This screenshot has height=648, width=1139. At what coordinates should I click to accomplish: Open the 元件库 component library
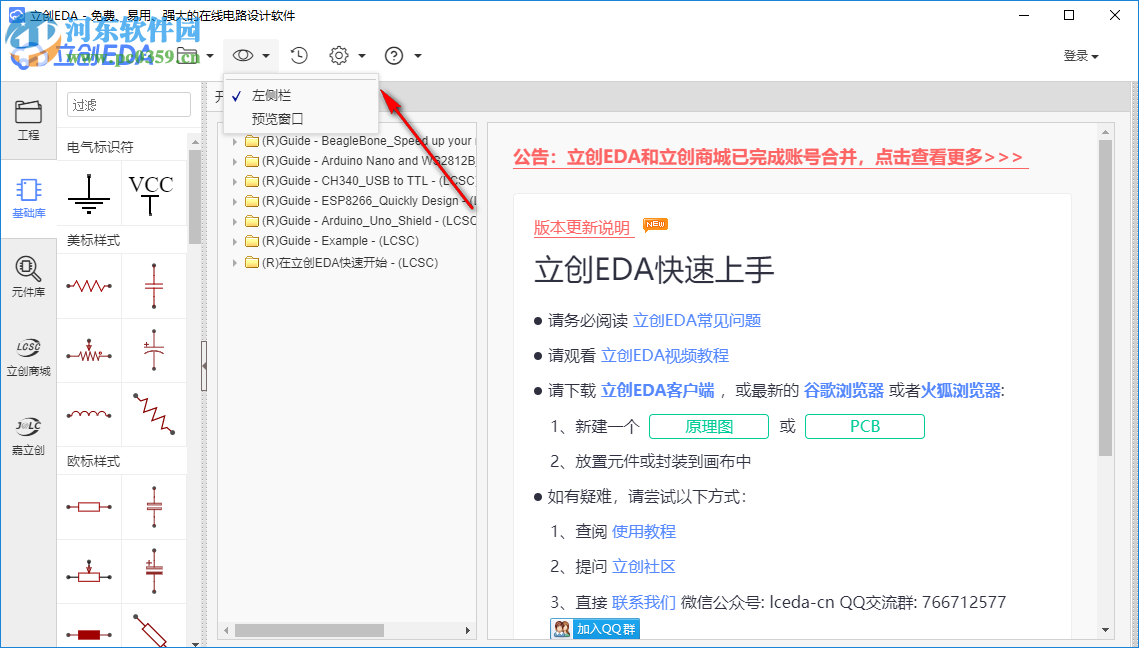28,278
